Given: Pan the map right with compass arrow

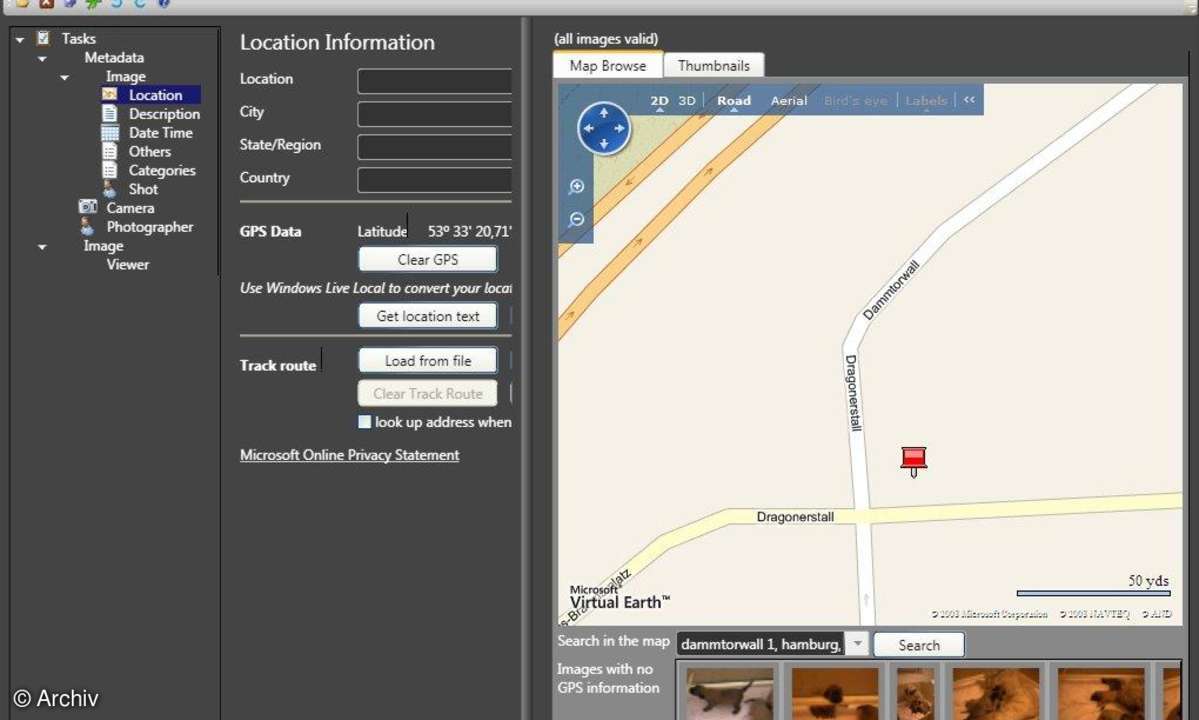Looking at the screenshot, I should (619, 128).
